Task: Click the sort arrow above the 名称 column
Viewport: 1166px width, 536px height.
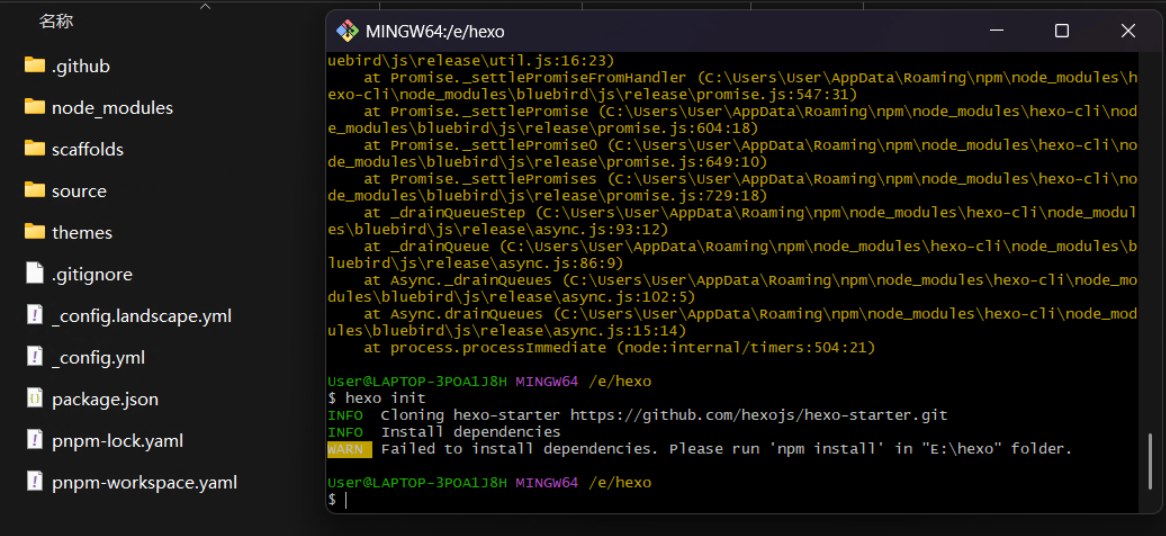Action: point(205,6)
